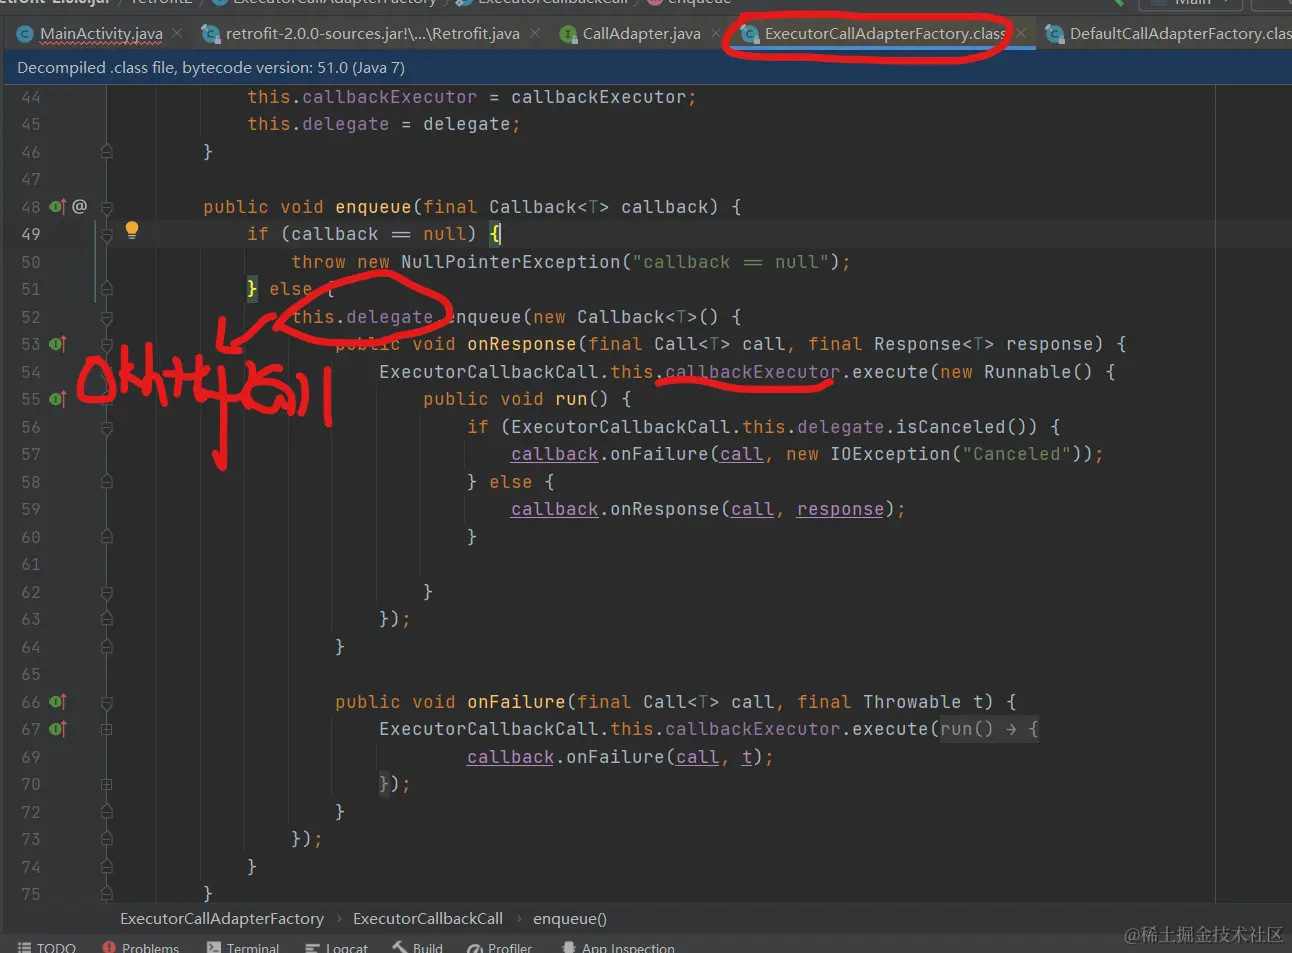Click the @ annotation gutter marker on line 48

[x=80, y=206]
